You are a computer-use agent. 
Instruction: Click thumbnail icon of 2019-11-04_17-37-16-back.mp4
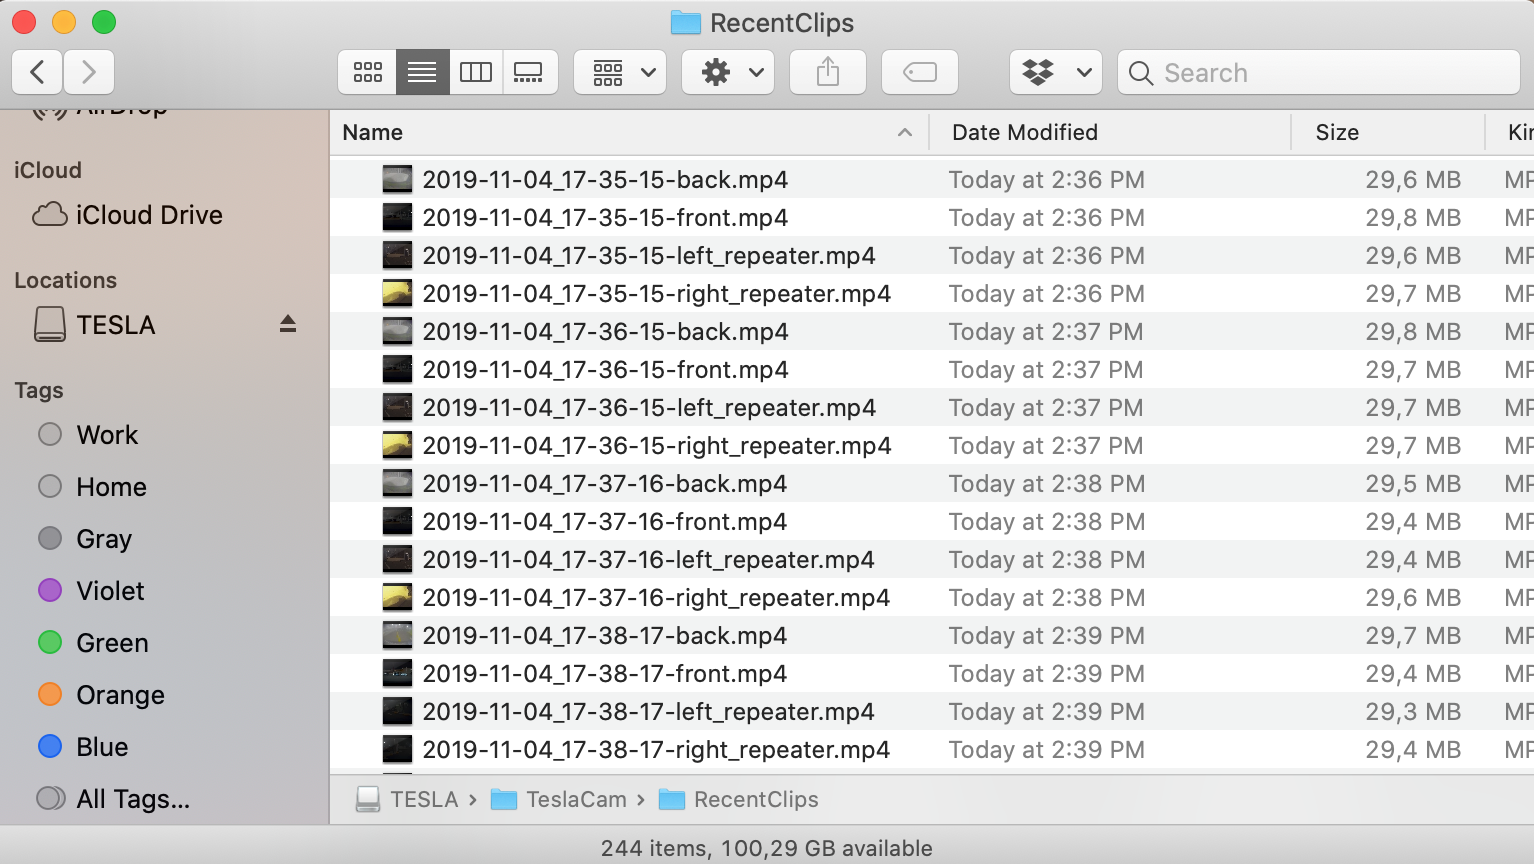(x=397, y=484)
